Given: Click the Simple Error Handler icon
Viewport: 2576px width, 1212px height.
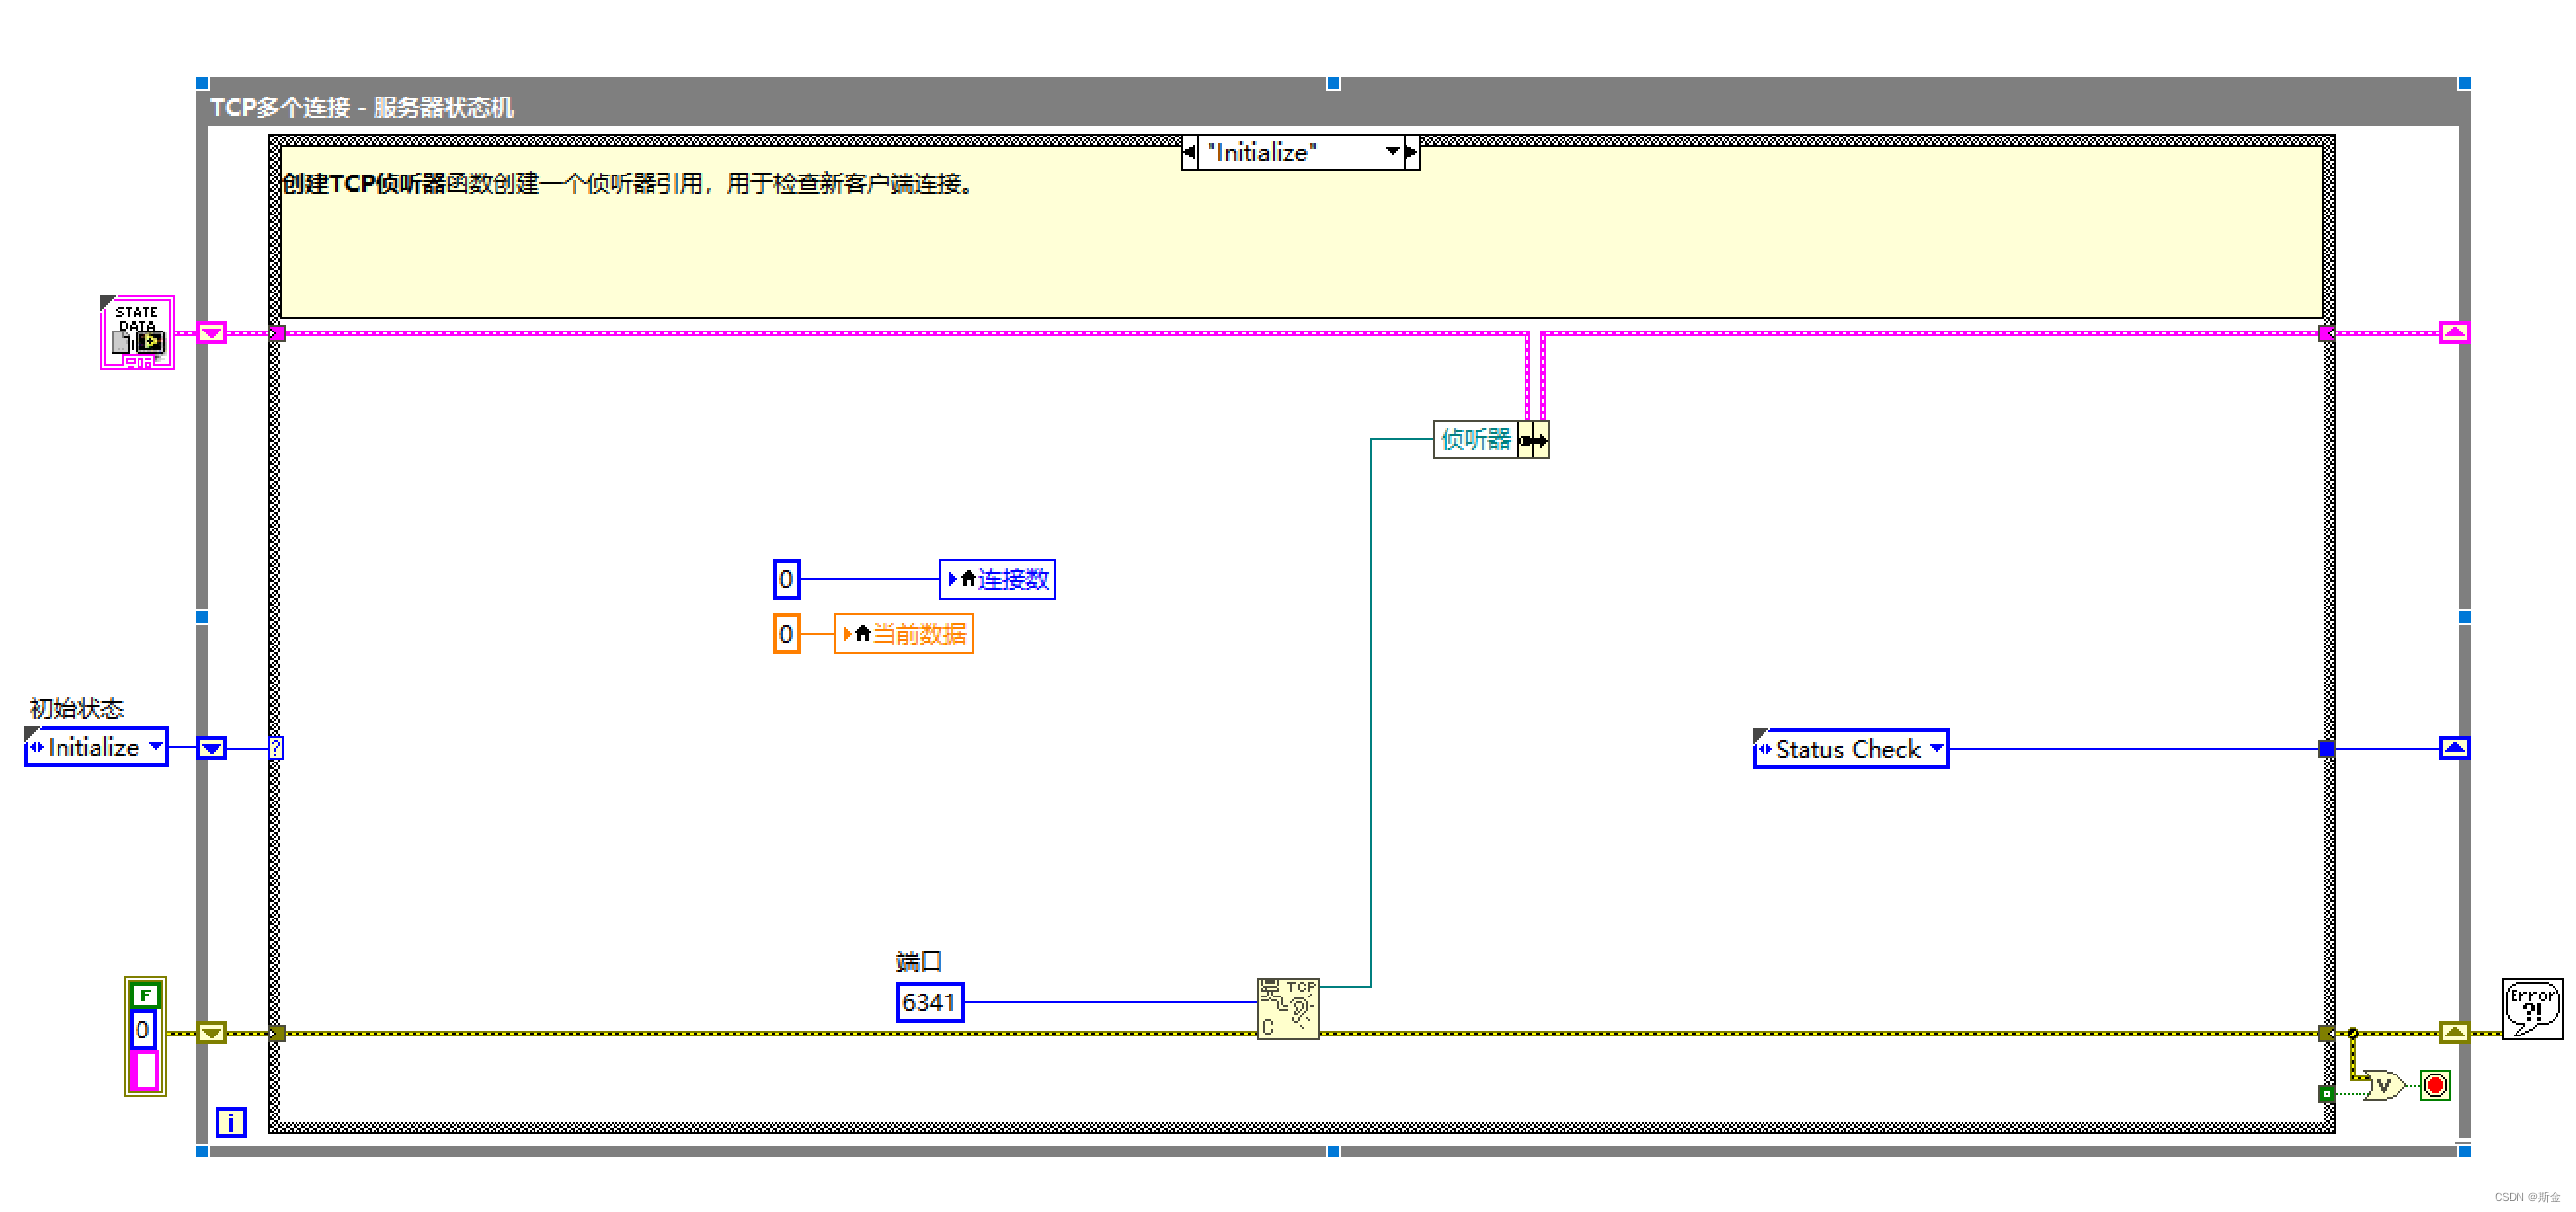Looking at the screenshot, I should 2531,1008.
